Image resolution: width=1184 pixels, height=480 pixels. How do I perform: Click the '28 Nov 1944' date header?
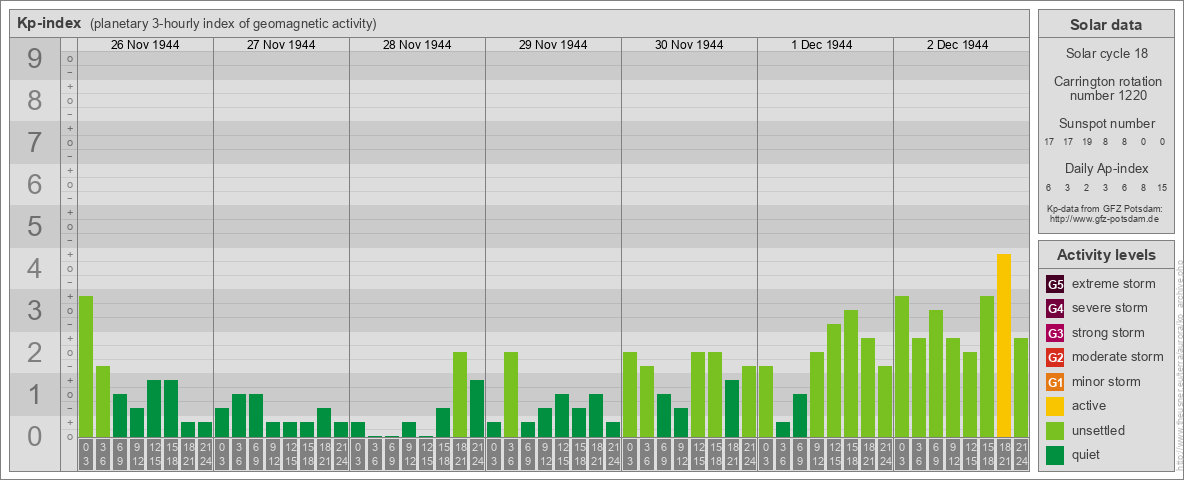(417, 45)
